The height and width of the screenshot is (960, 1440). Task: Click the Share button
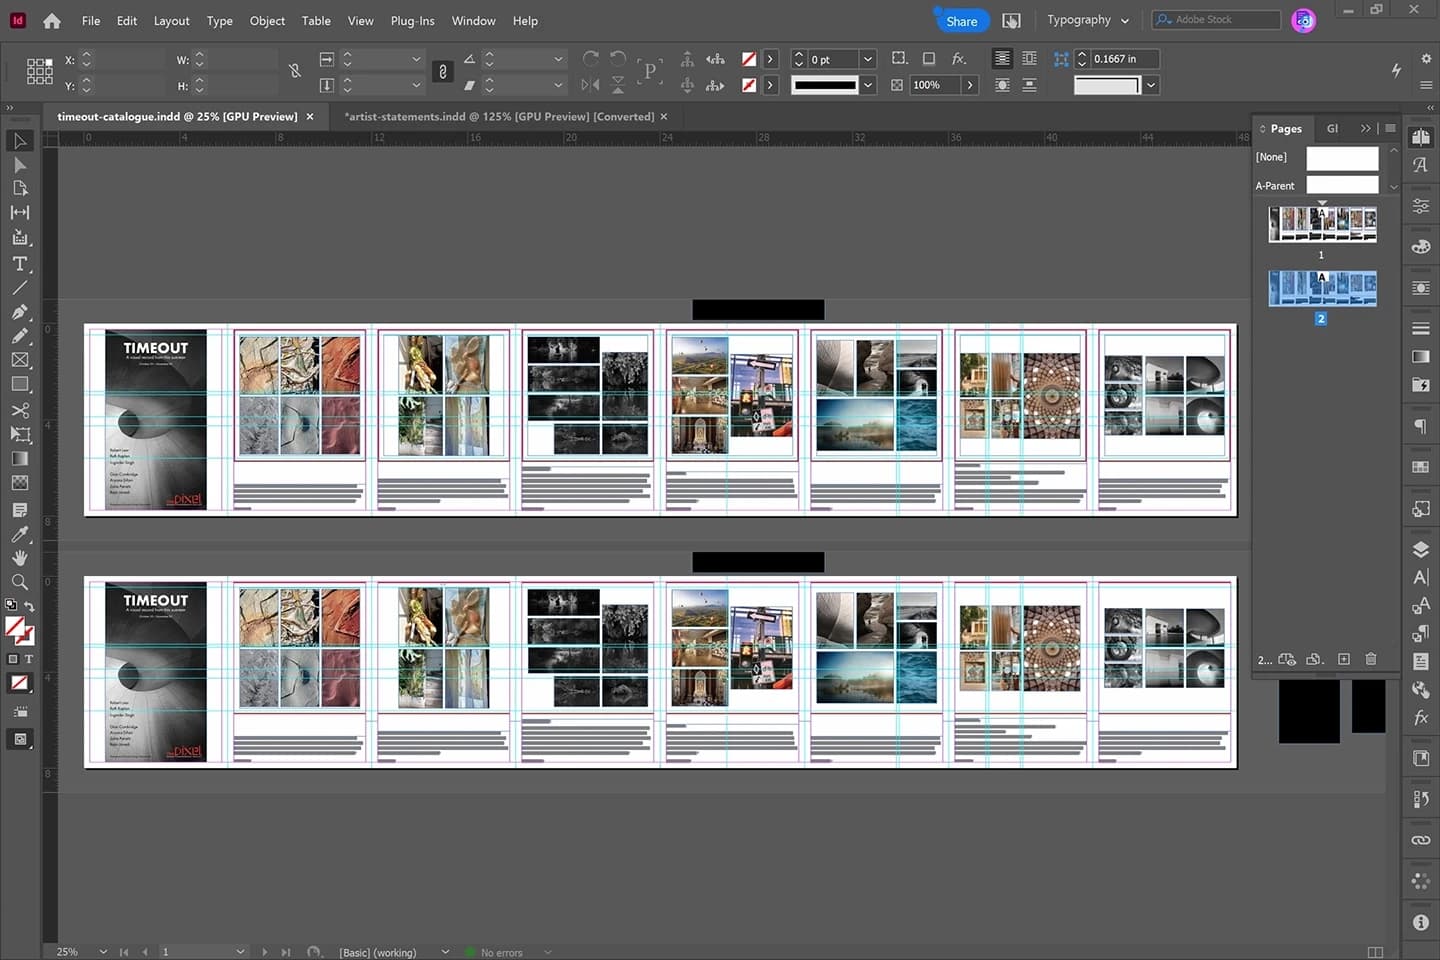point(961,21)
